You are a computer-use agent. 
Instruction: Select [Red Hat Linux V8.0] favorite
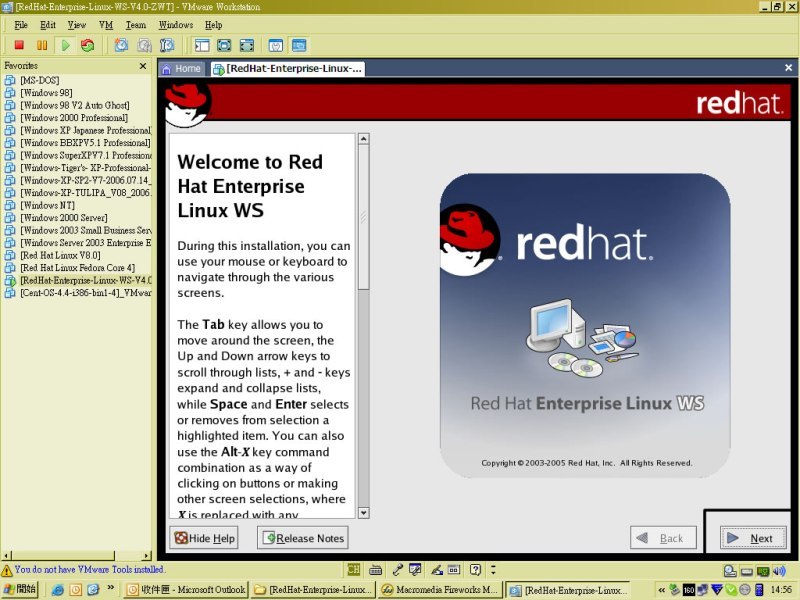tap(60, 255)
